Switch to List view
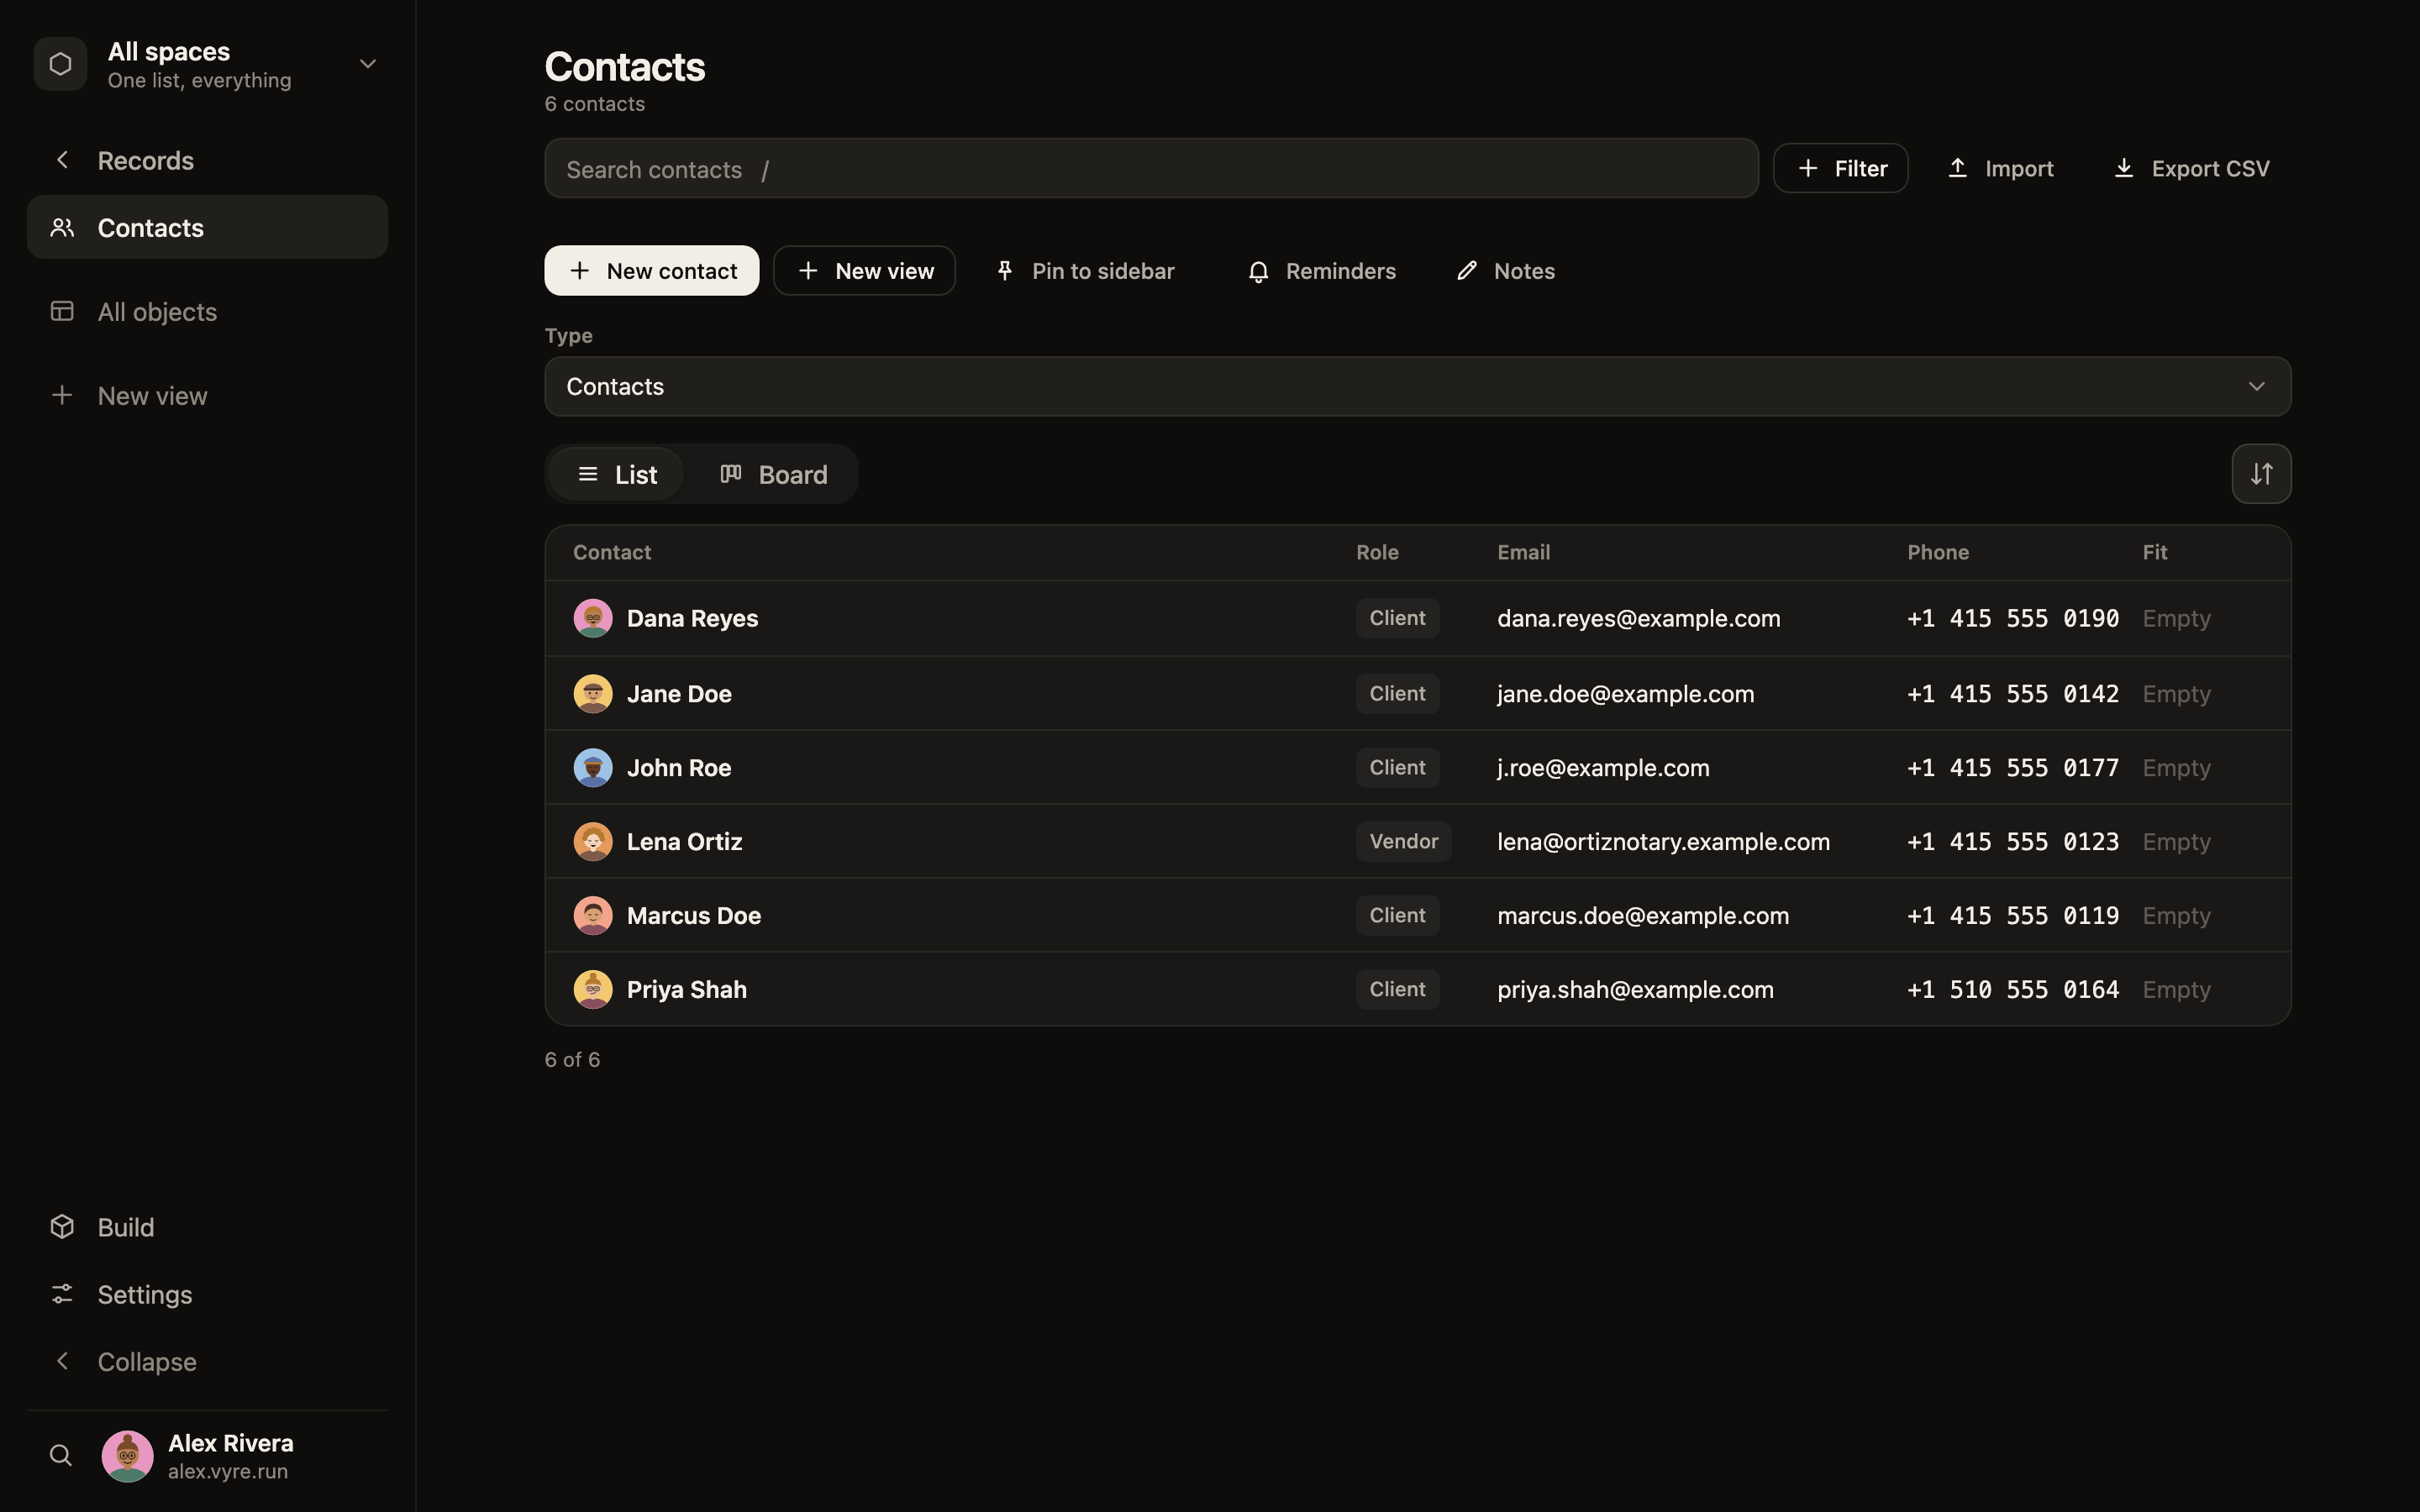 617,474
